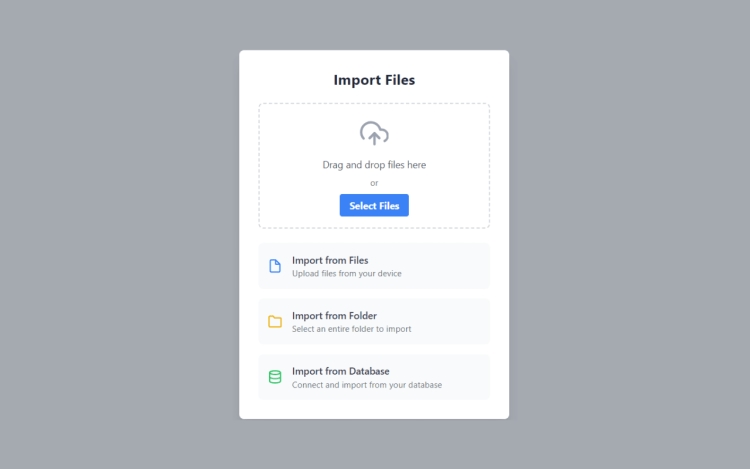Click the 'or' text above Select Files
The image size is (750, 469).
[374, 183]
